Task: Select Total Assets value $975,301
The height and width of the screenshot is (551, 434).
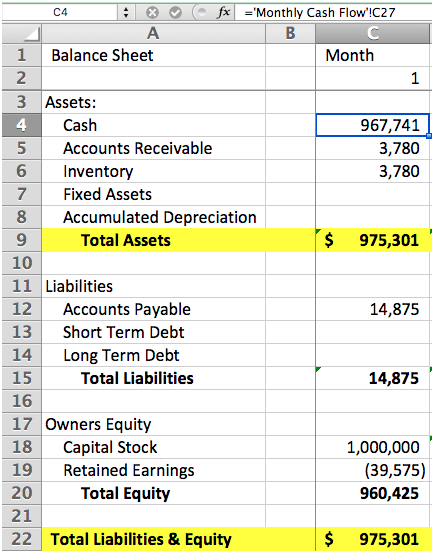Action: 373,240
